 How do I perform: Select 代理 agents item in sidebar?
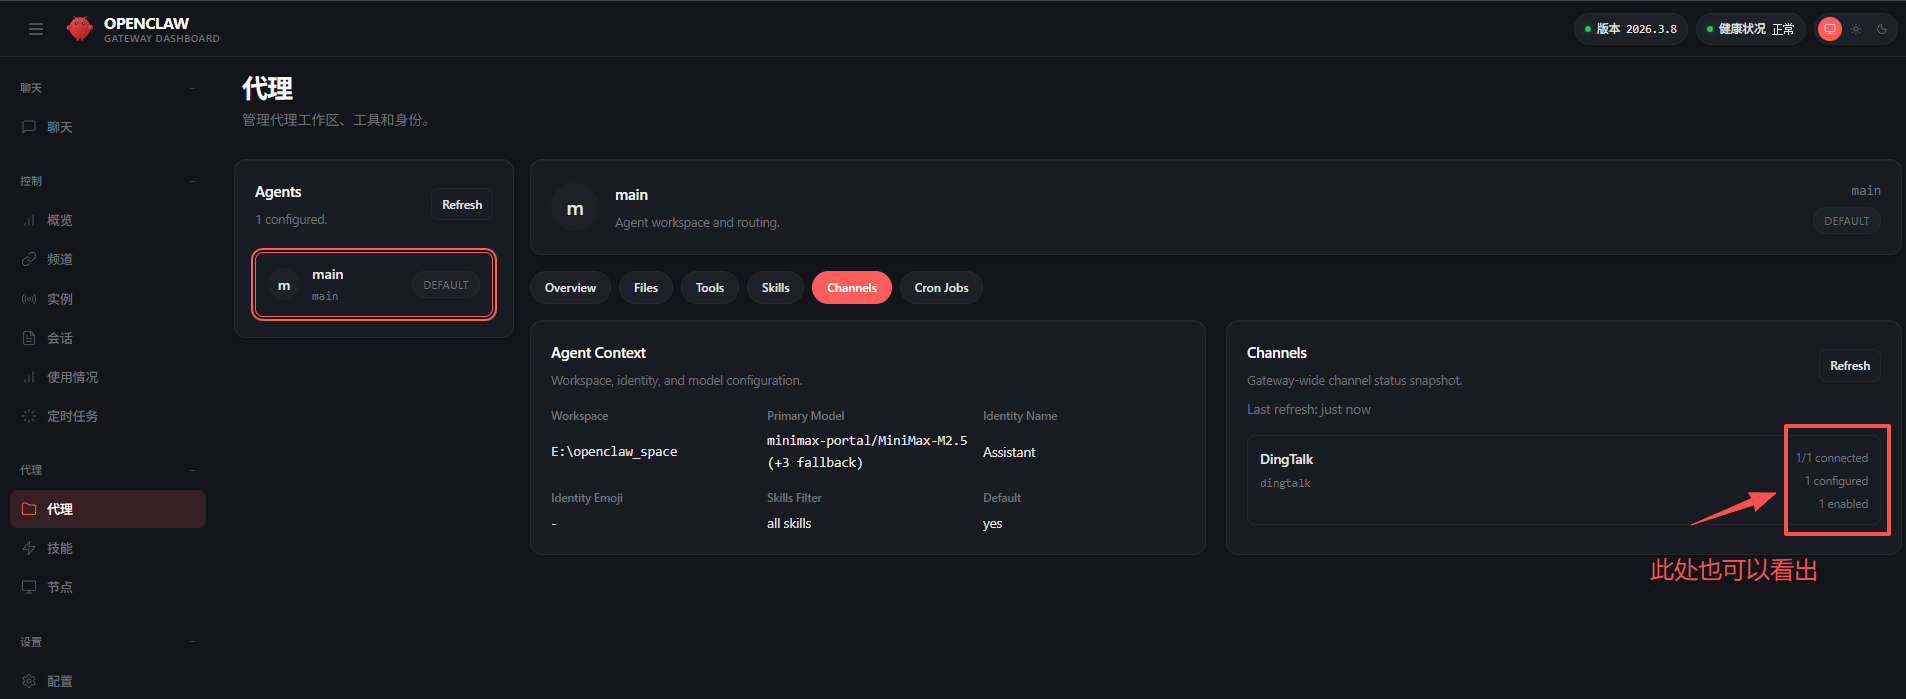click(x=107, y=509)
